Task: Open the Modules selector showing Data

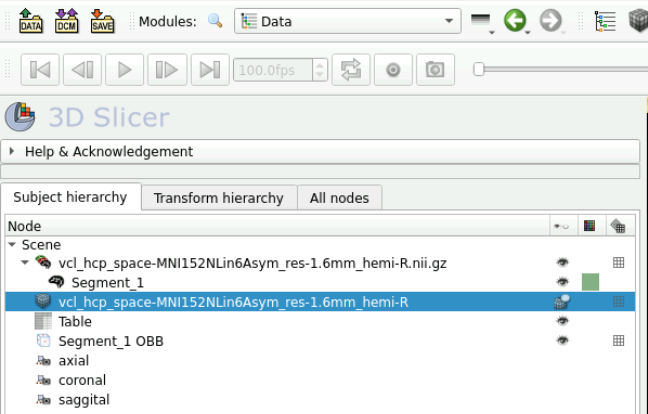Action: click(x=348, y=21)
